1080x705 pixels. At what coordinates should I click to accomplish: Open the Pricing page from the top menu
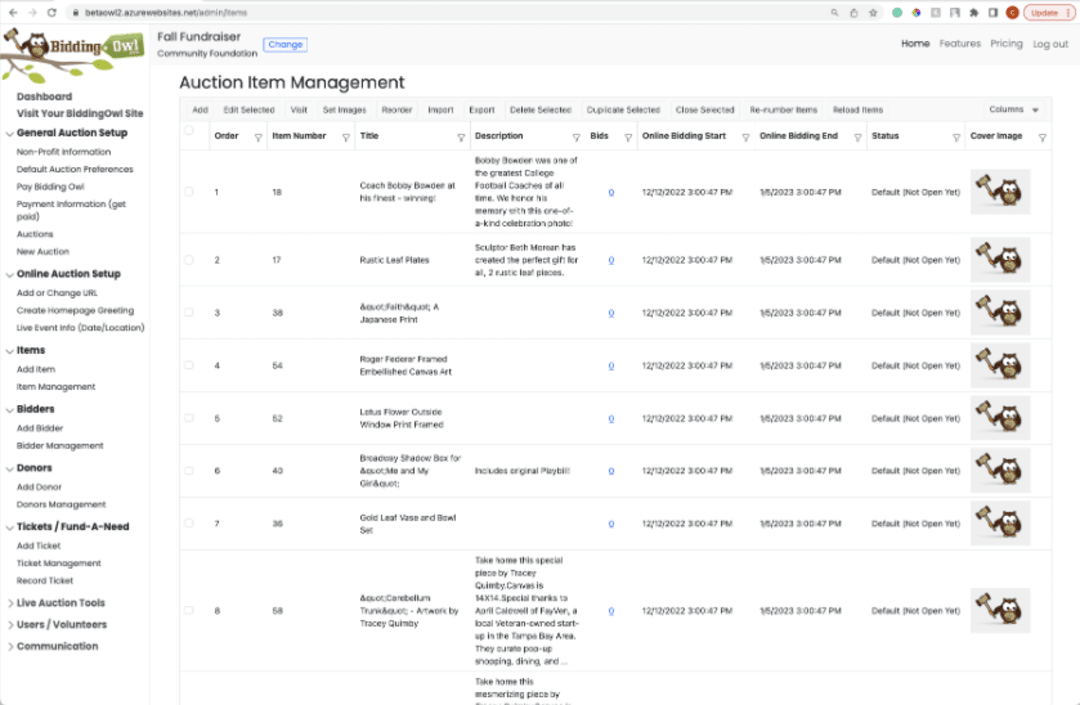(1006, 44)
